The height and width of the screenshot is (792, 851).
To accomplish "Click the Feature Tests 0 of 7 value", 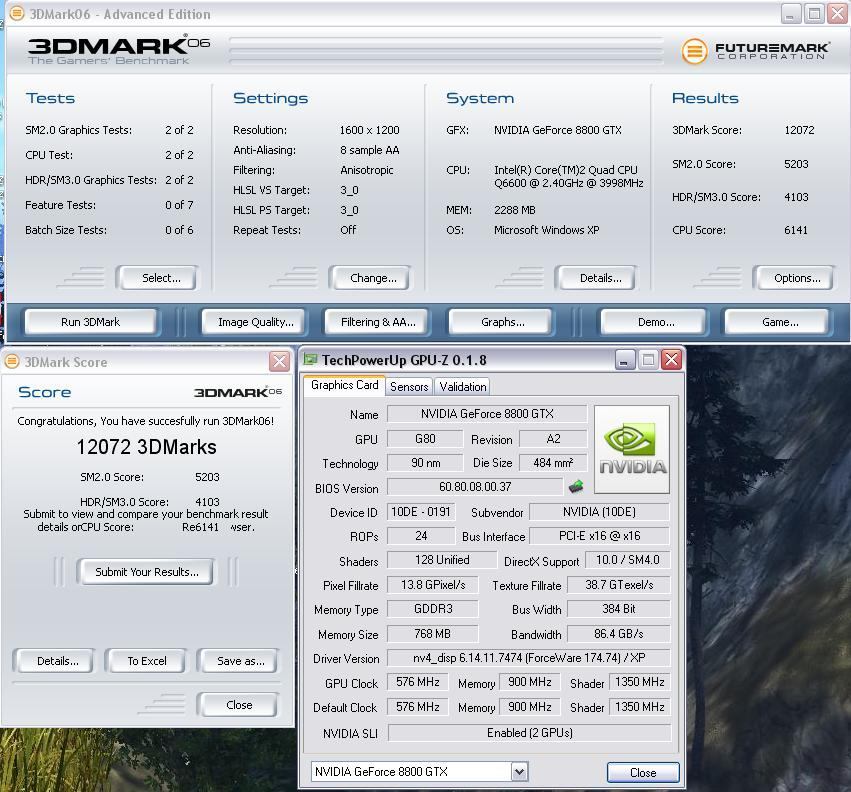I will tap(179, 205).
